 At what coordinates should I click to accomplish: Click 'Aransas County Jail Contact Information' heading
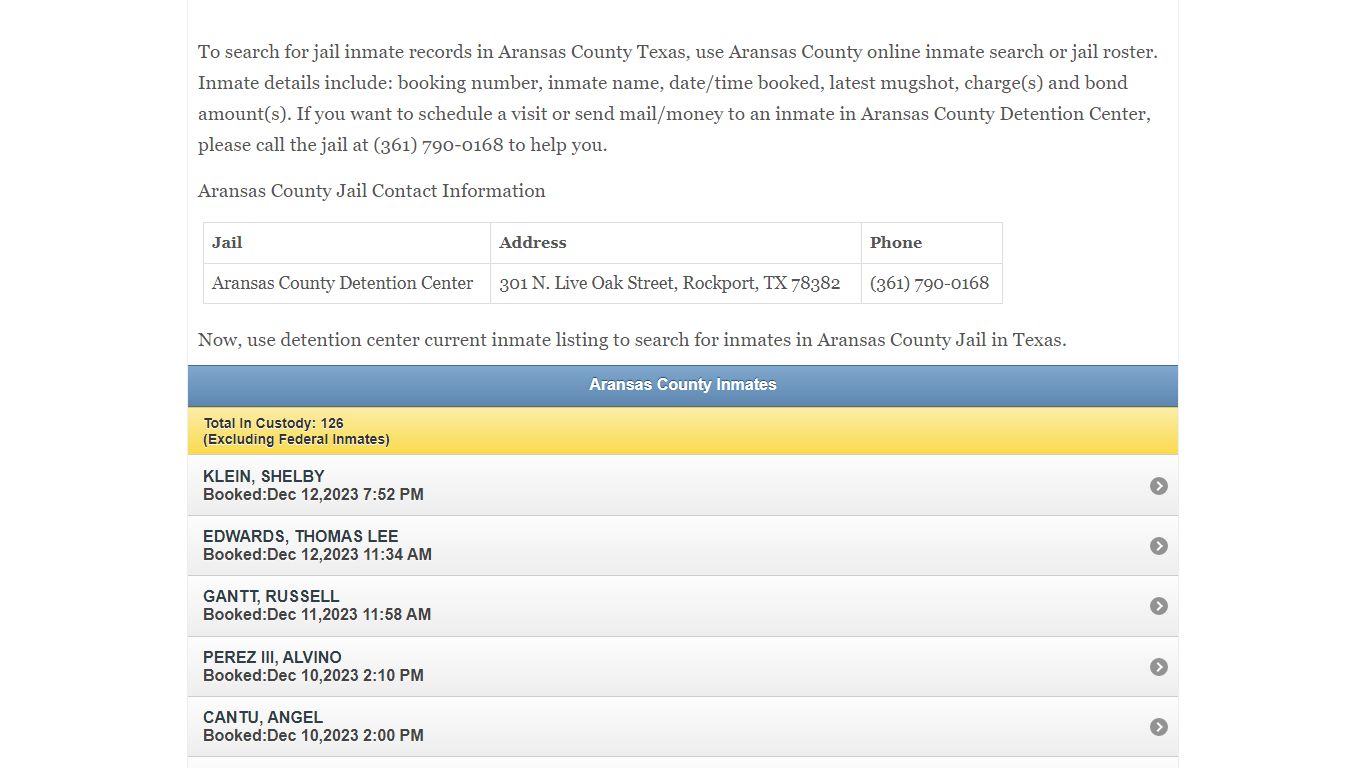click(372, 191)
